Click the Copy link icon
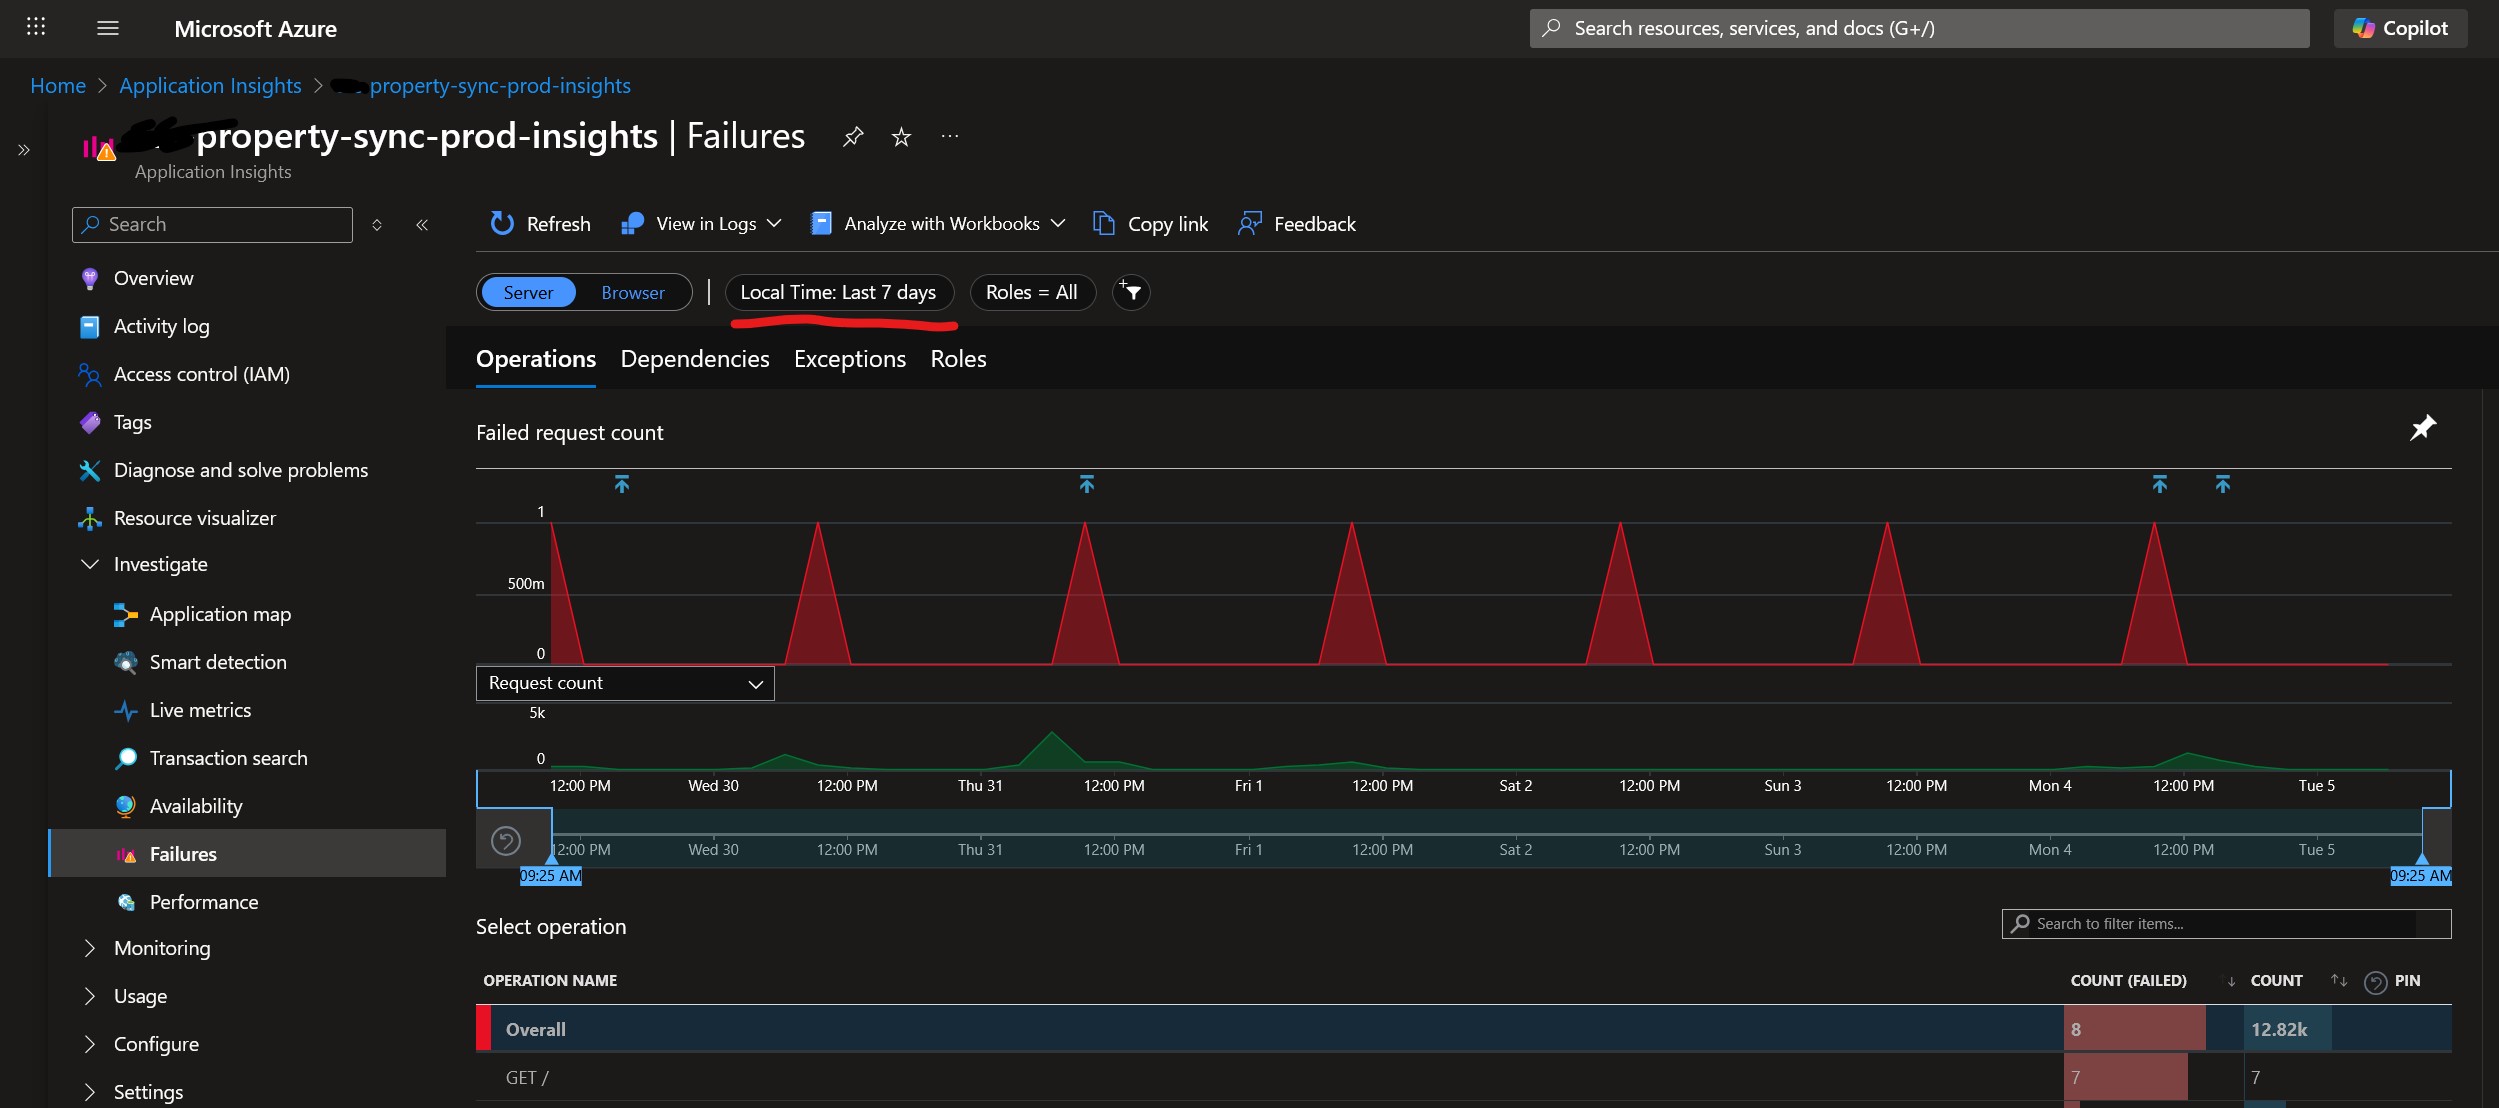Screen dimensions: 2499x1108 pos(1104,224)
